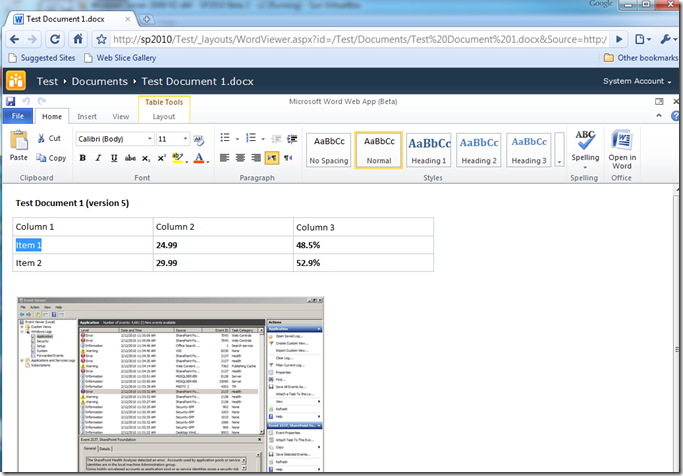Open the Spelling dropdown arrow
The height and width of the screenshot is (476, 683).
tap(585, 167)
